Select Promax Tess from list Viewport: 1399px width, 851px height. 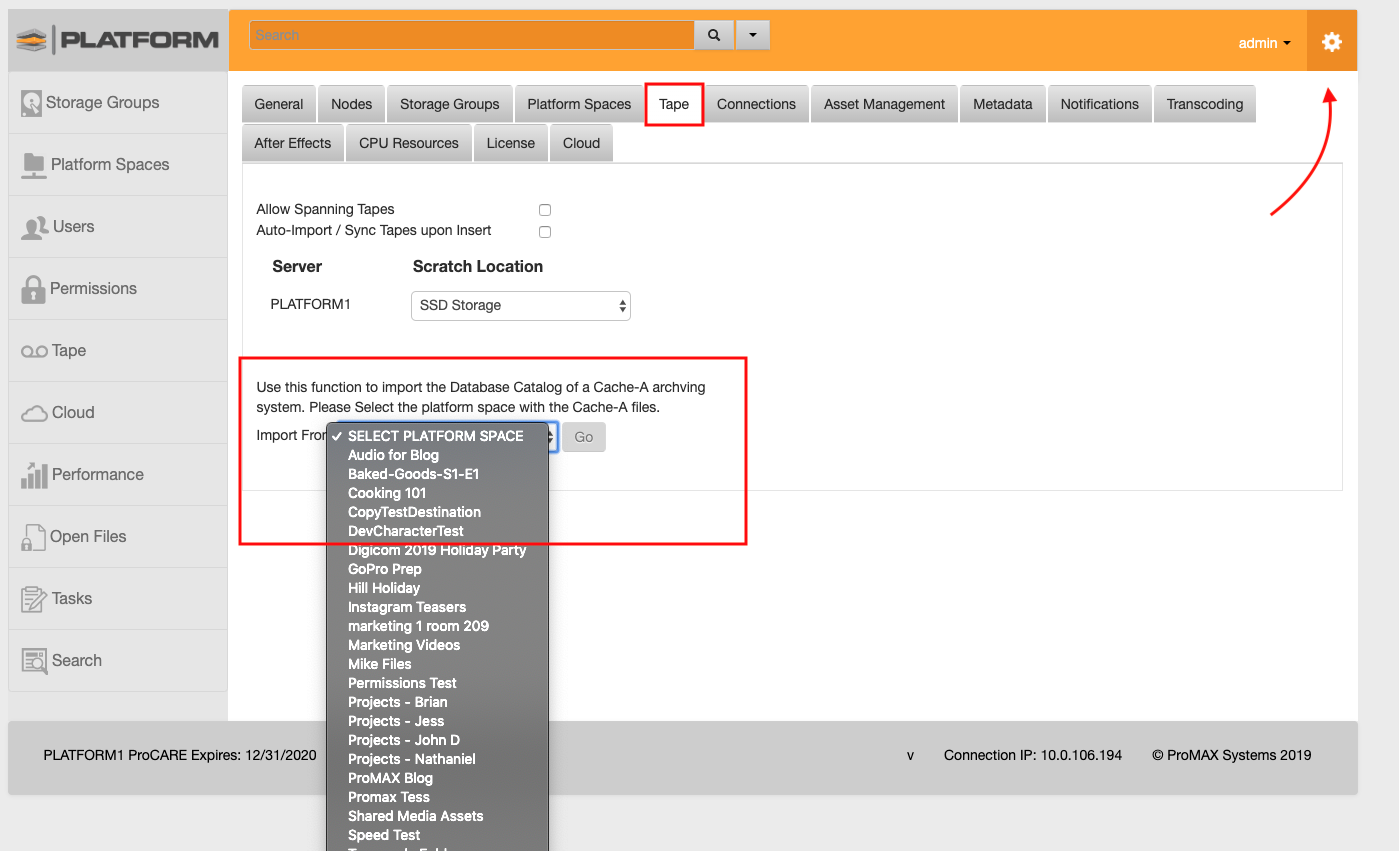(x=438, y=797)
